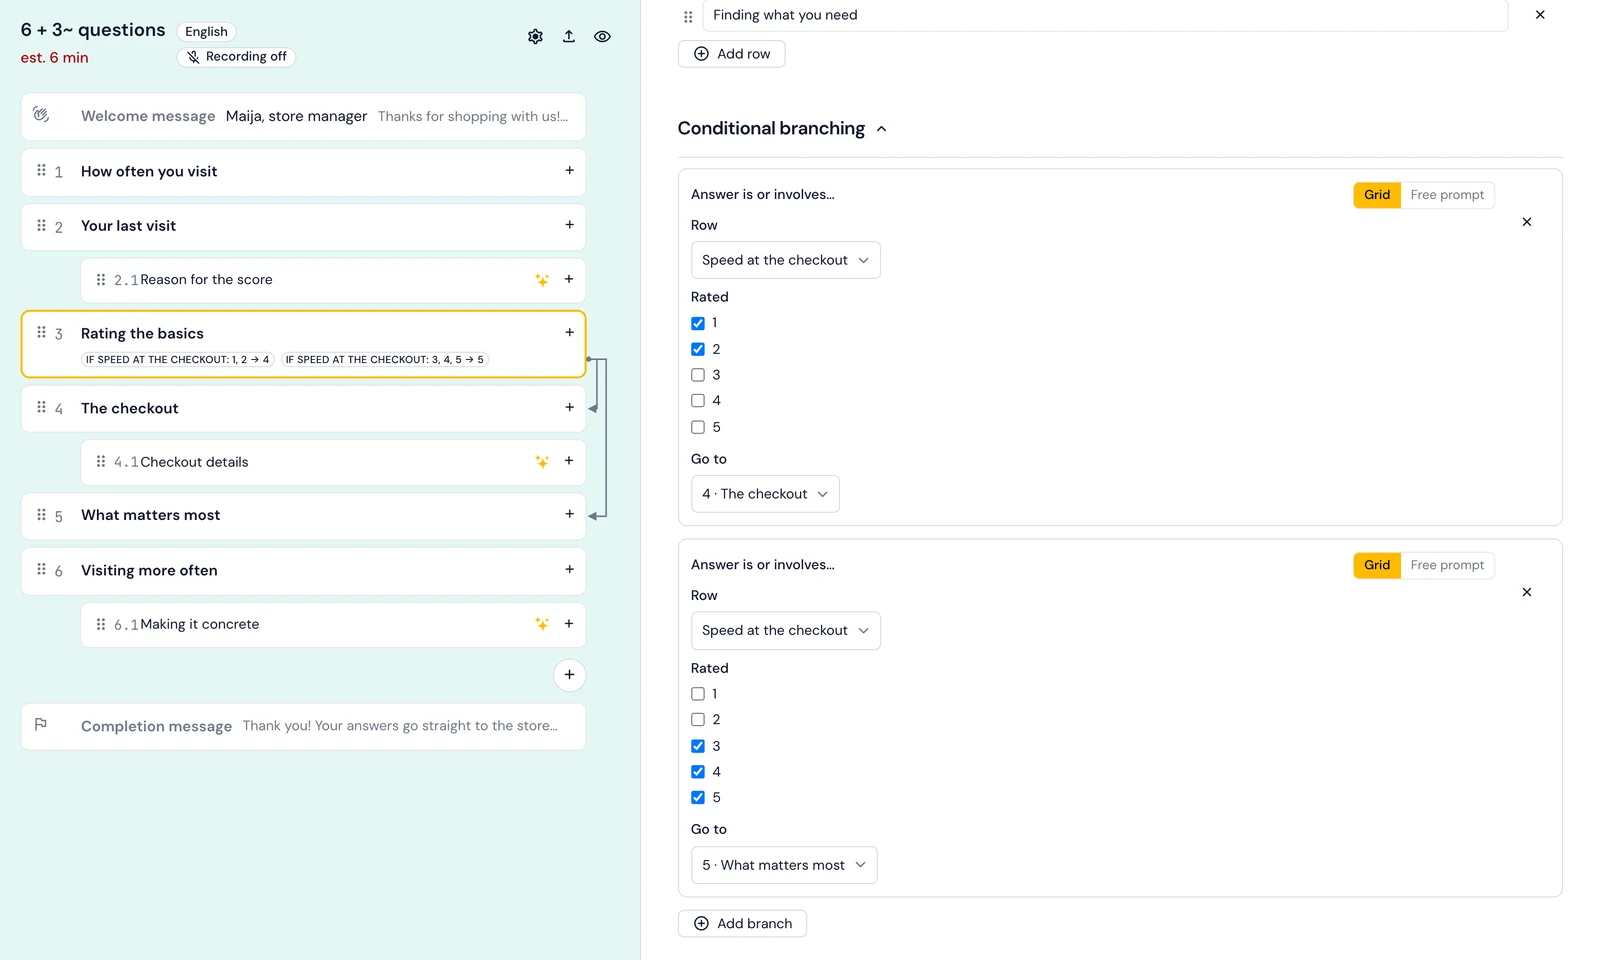Viewport: 1600px width, 960px height.
Task: Click round plus button below question list
Action: 569,675
